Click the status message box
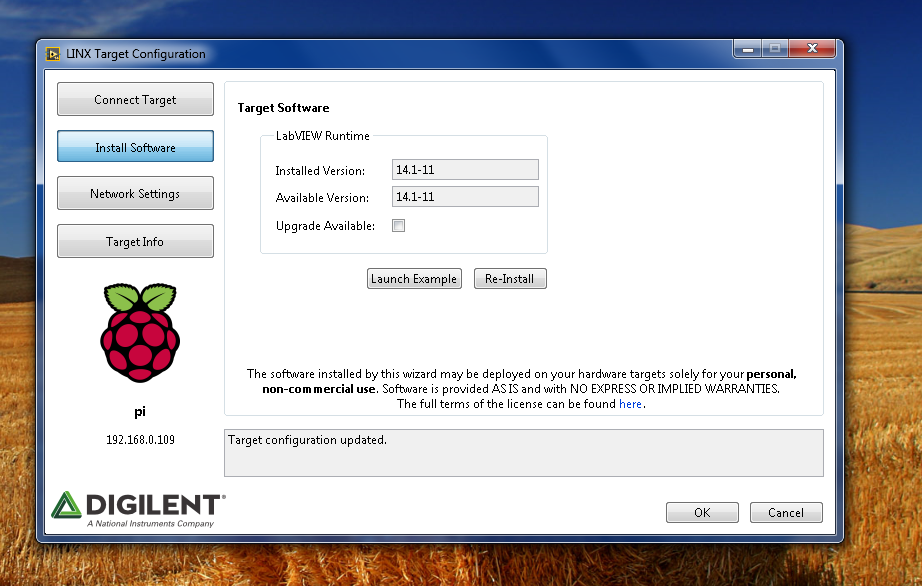Image resolution: width=922 pixels, height=586 pixels. click(x=524, y=453)
